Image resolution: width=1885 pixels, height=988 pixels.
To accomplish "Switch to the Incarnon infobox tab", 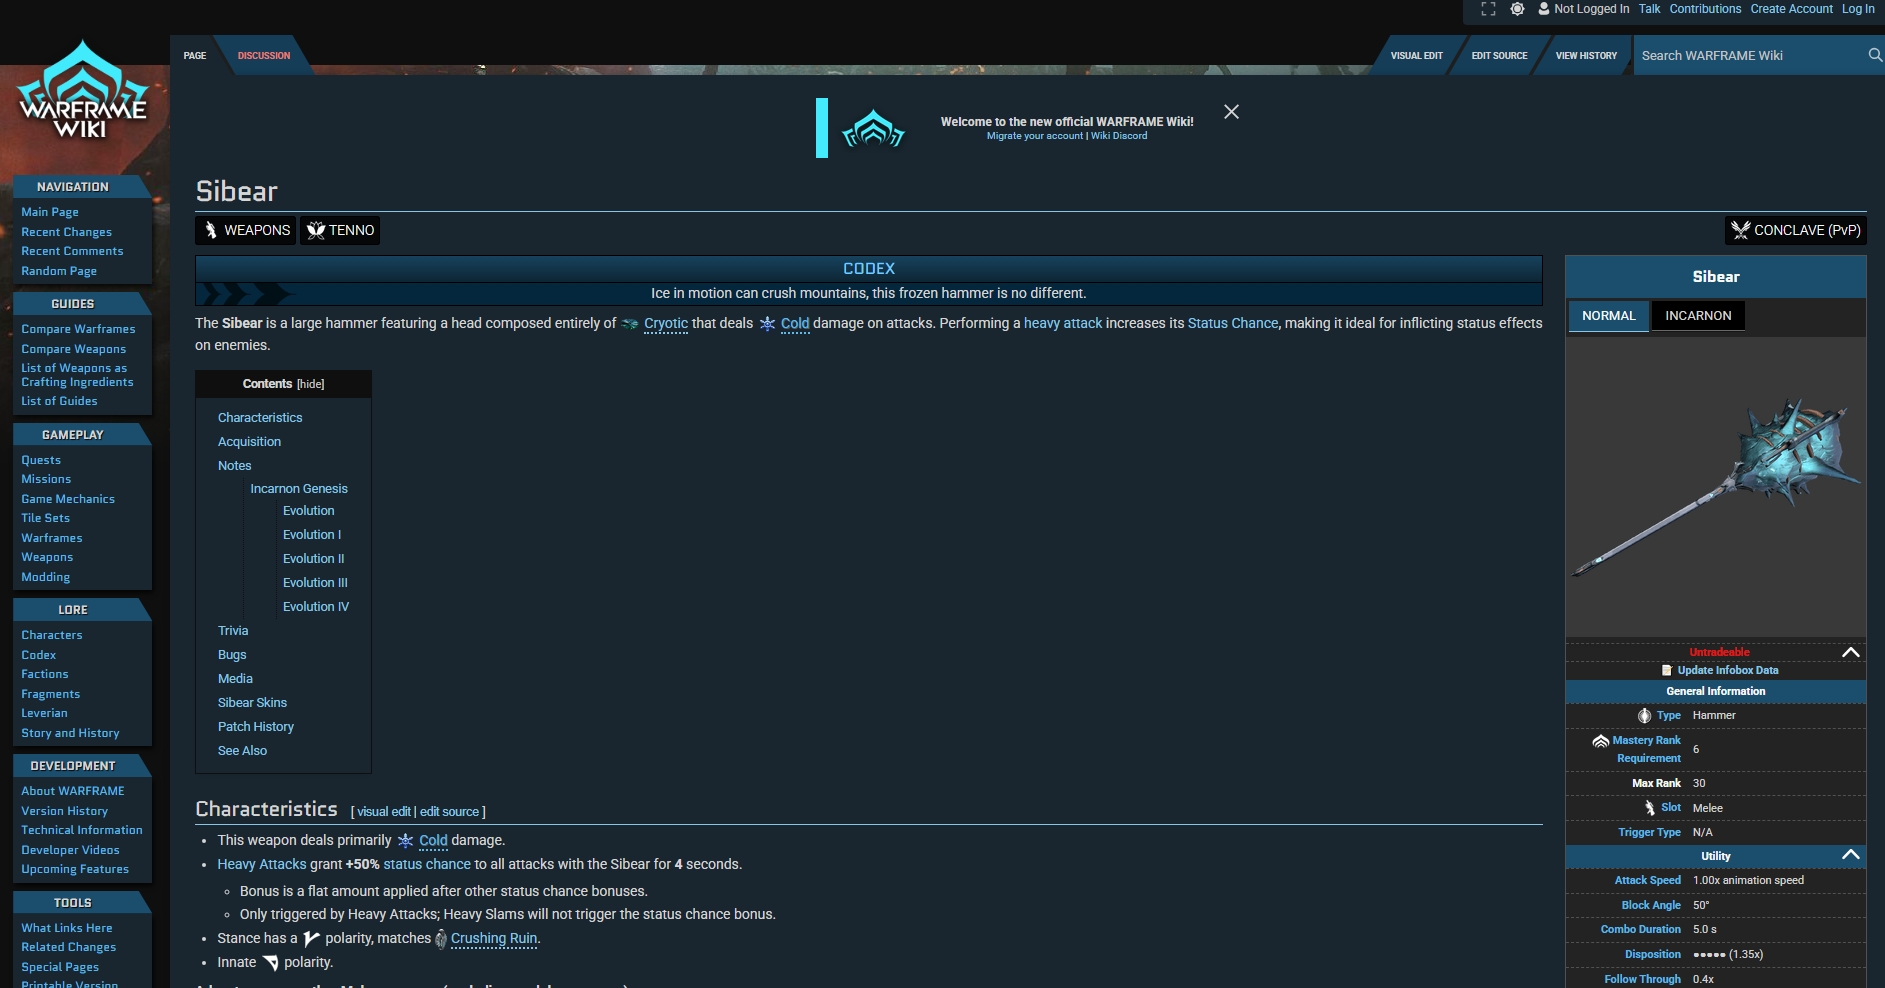I will [x=1697, y=316].
